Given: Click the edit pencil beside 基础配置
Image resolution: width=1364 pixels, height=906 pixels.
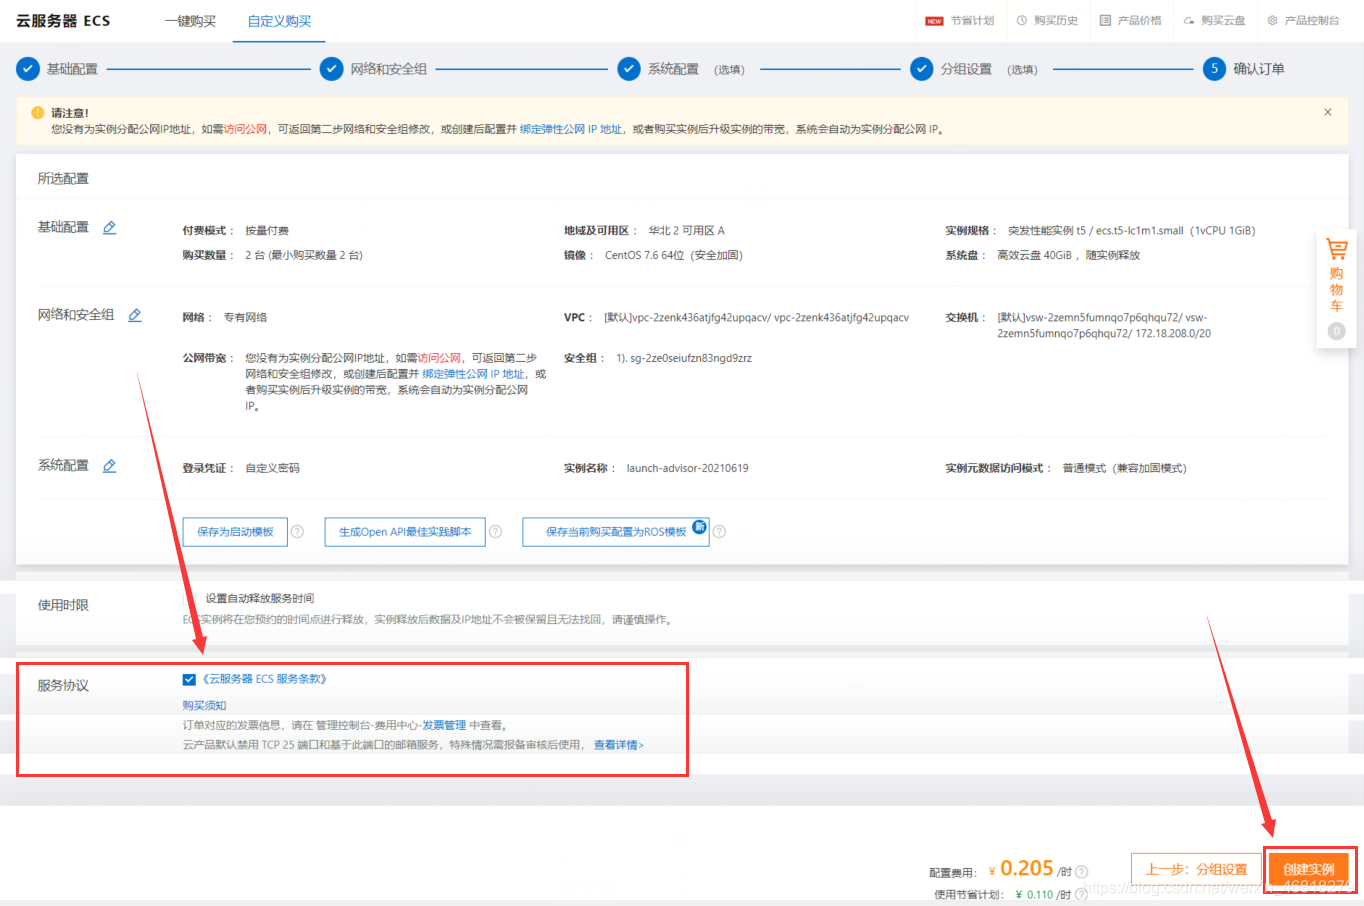Looking at the screenshot, I should coord(110,228).
